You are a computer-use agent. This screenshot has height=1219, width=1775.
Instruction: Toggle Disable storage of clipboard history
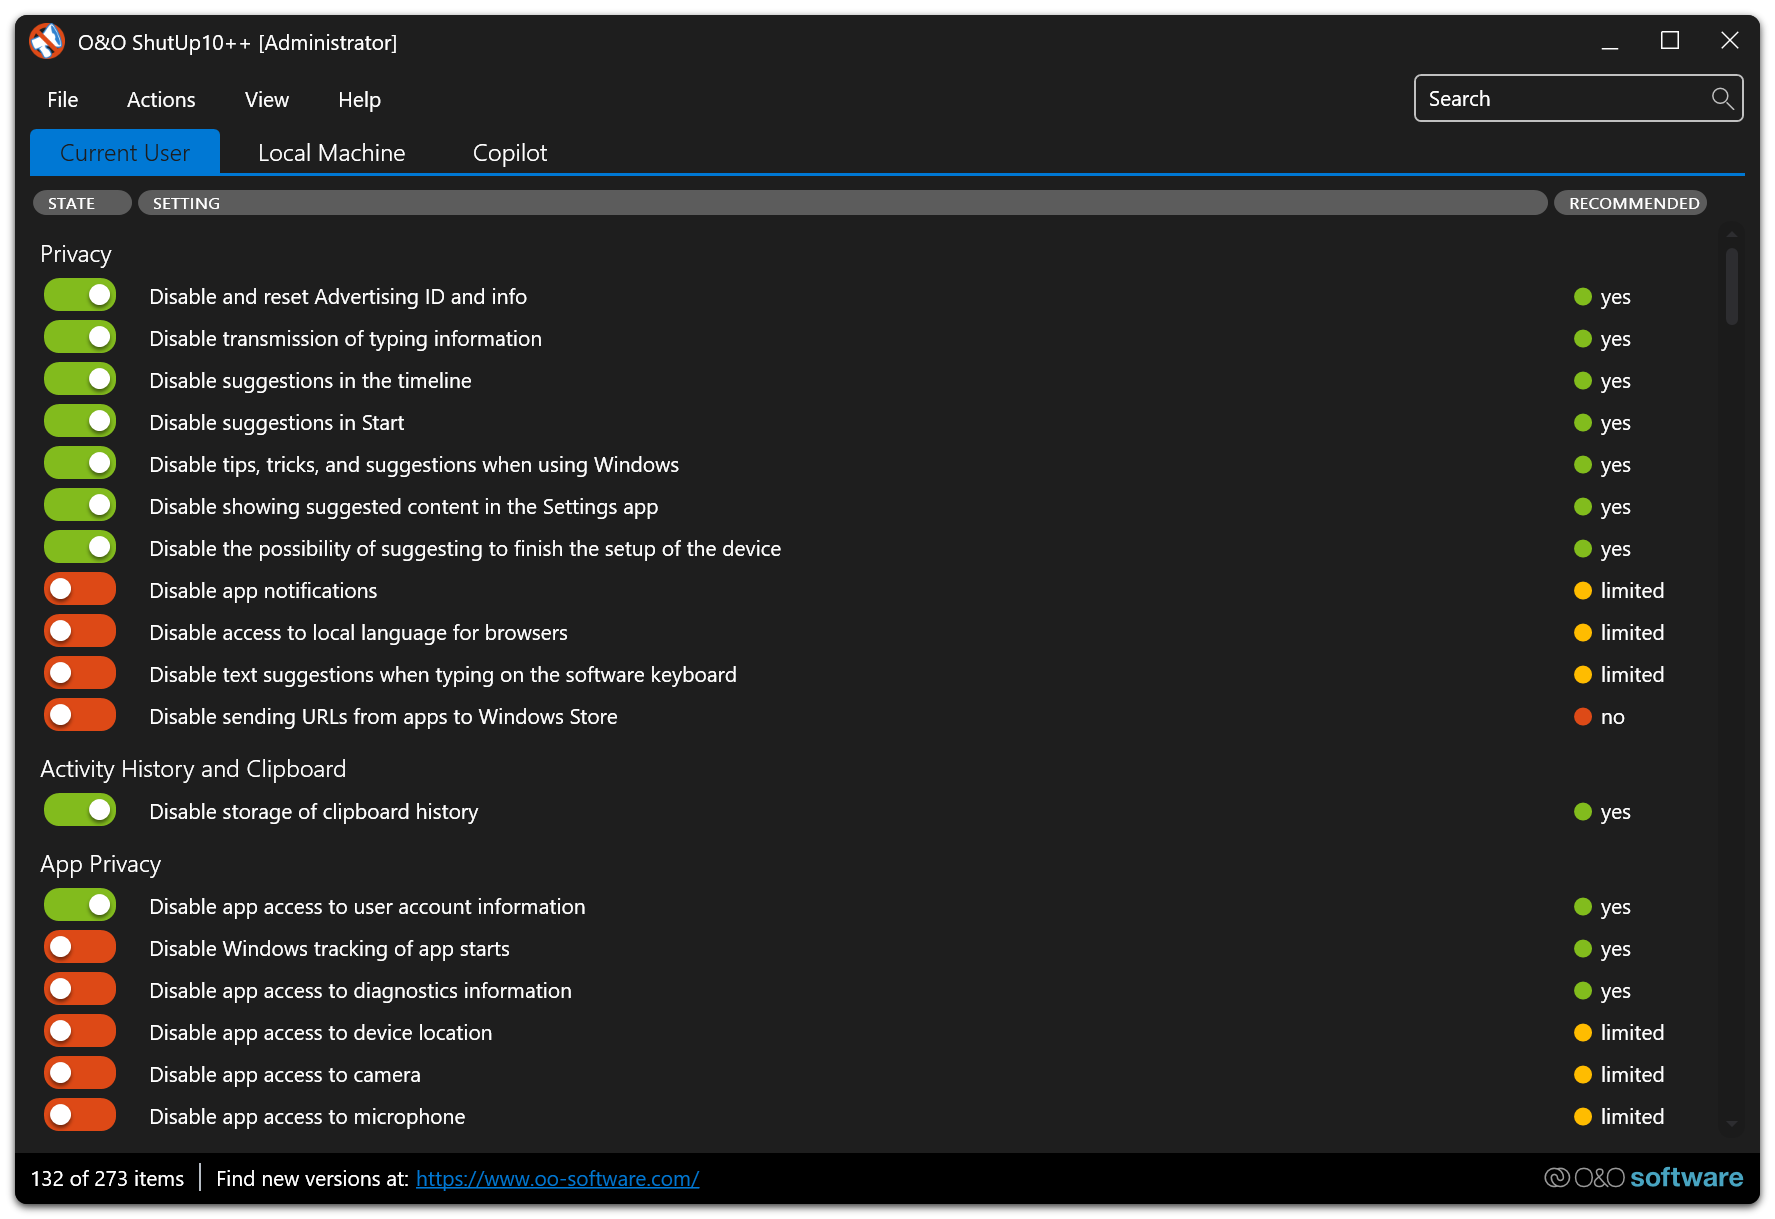pos(79,809)
